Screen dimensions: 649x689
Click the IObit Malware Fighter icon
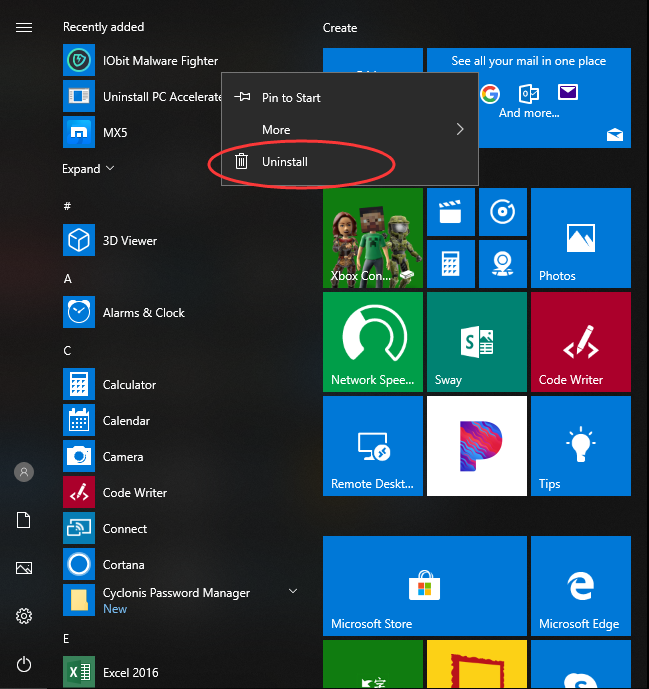point(79,60)
